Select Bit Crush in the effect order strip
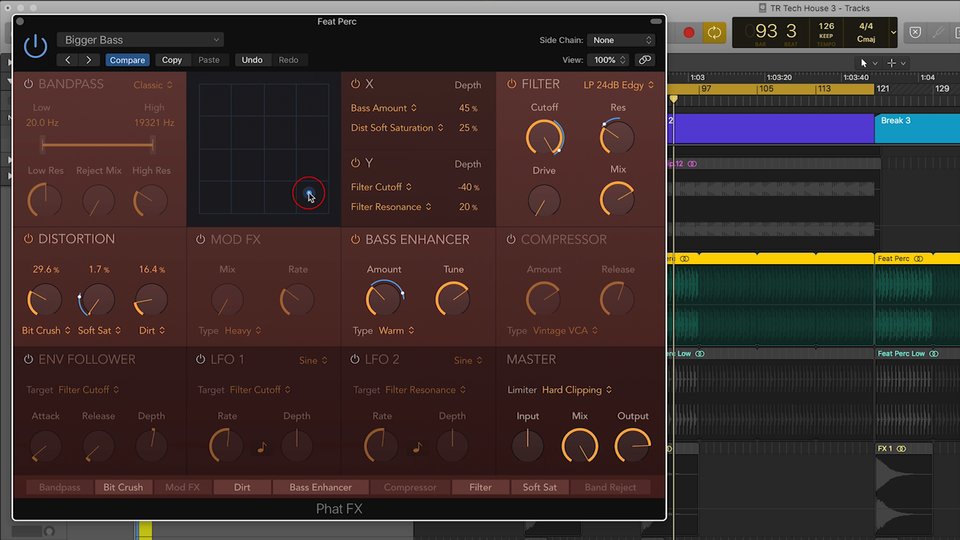The width and height of the screenshot is (960, 540). pyautogui.click(x=122, y=487)
